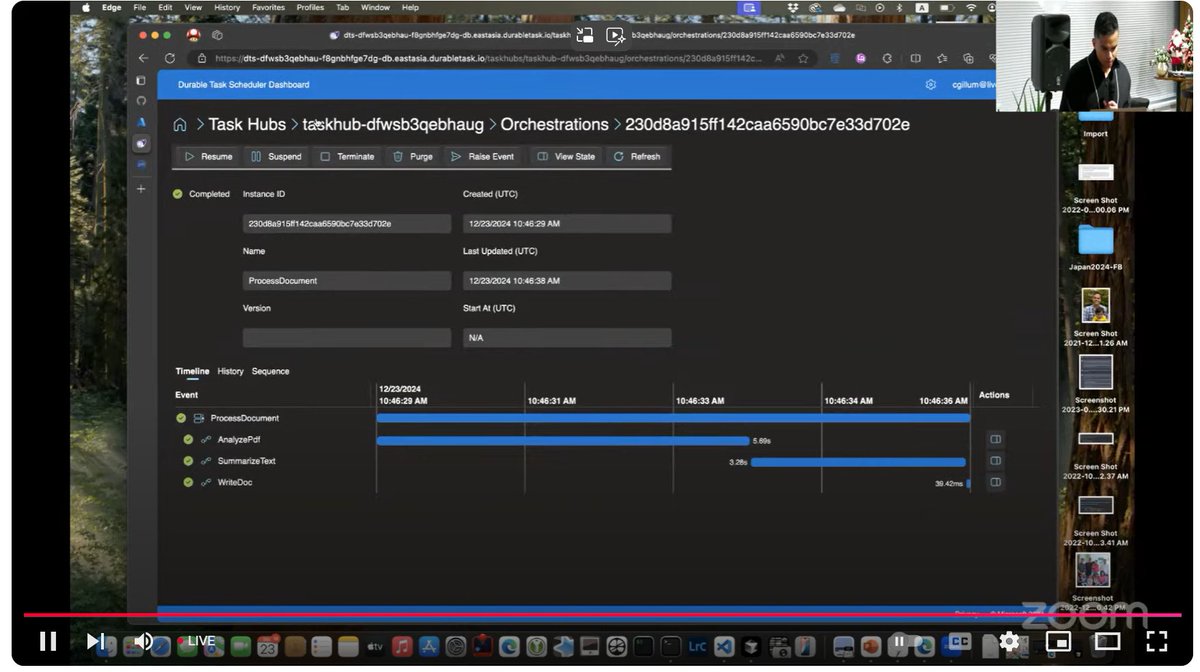Click the empty Version field

point(347,338)
